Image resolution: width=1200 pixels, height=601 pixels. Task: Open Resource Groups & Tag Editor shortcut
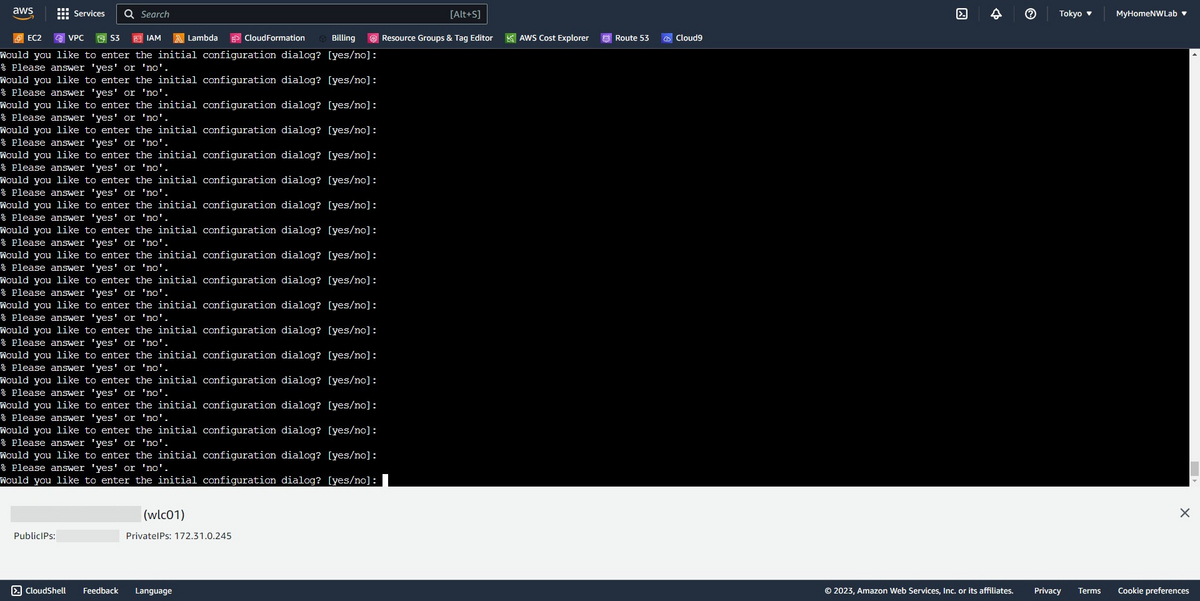coord(430,38)
